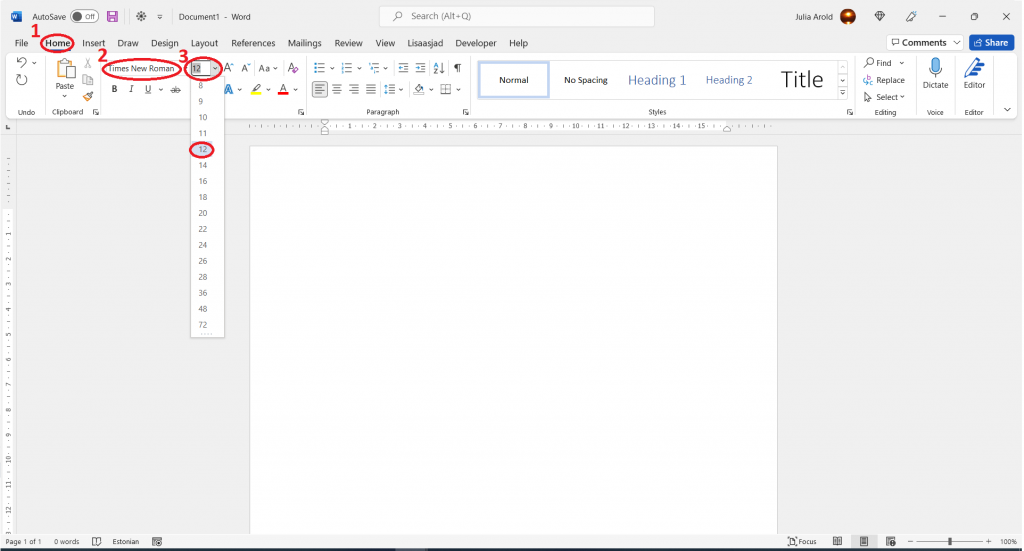This screenshot has width=1024, height=551.
Task: Open the File tab
Action: pyautogui.click(x=22, y=43)
